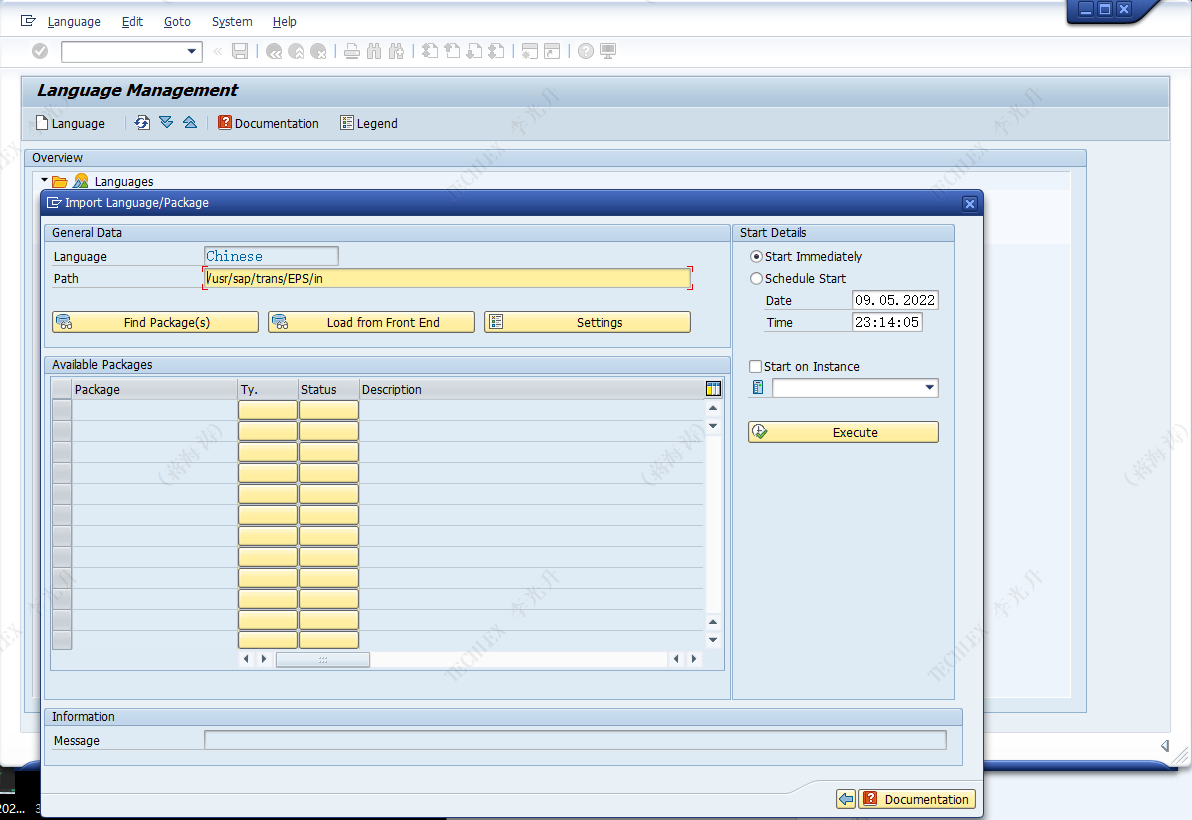The image size is (1192, 820).
Task: Click the Execute button
Action: pos(843,432)
